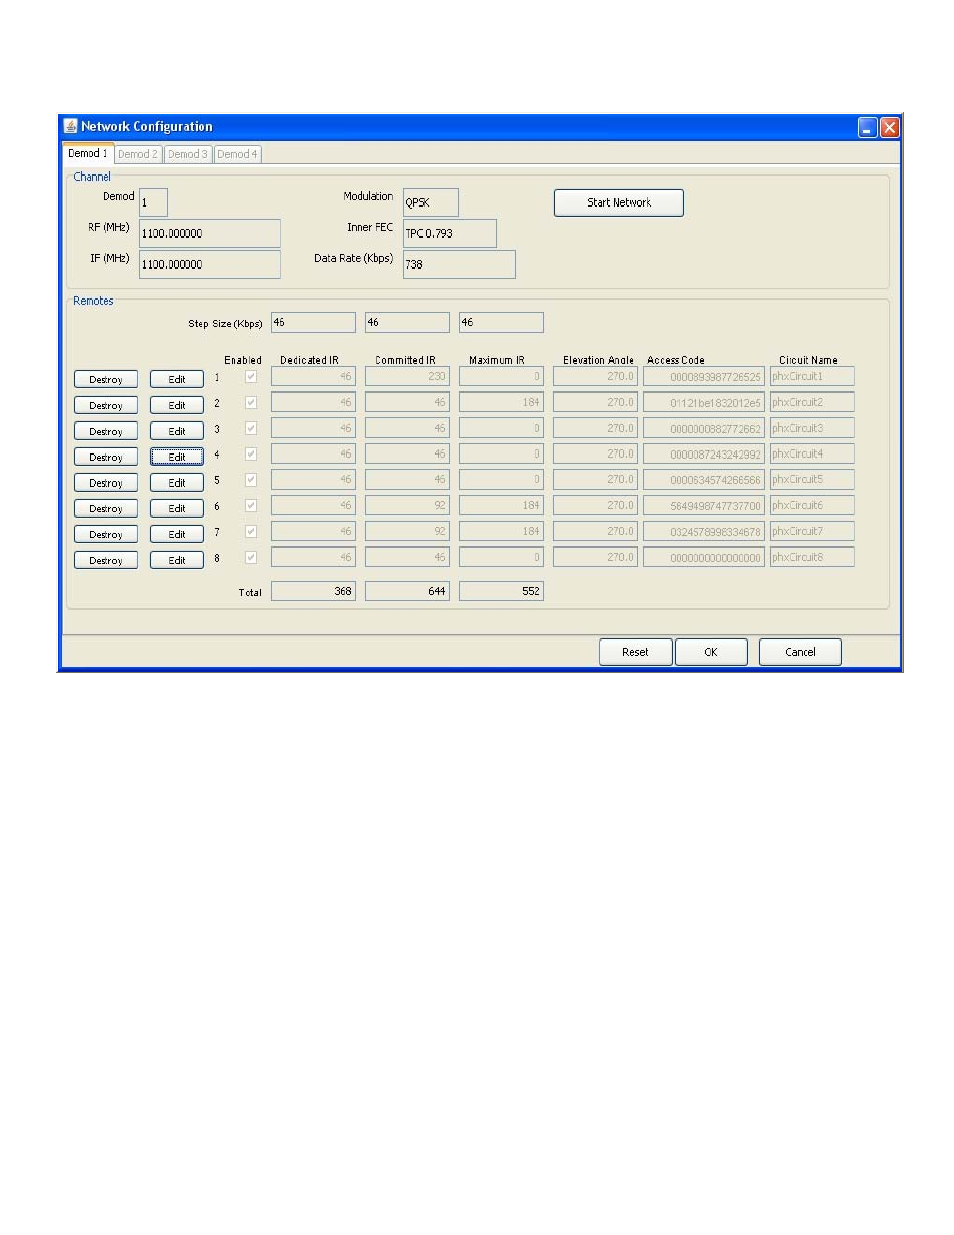This screenshot has width=954, height=1235.
Task: Destroy remote 2
Action: [106, 405]
